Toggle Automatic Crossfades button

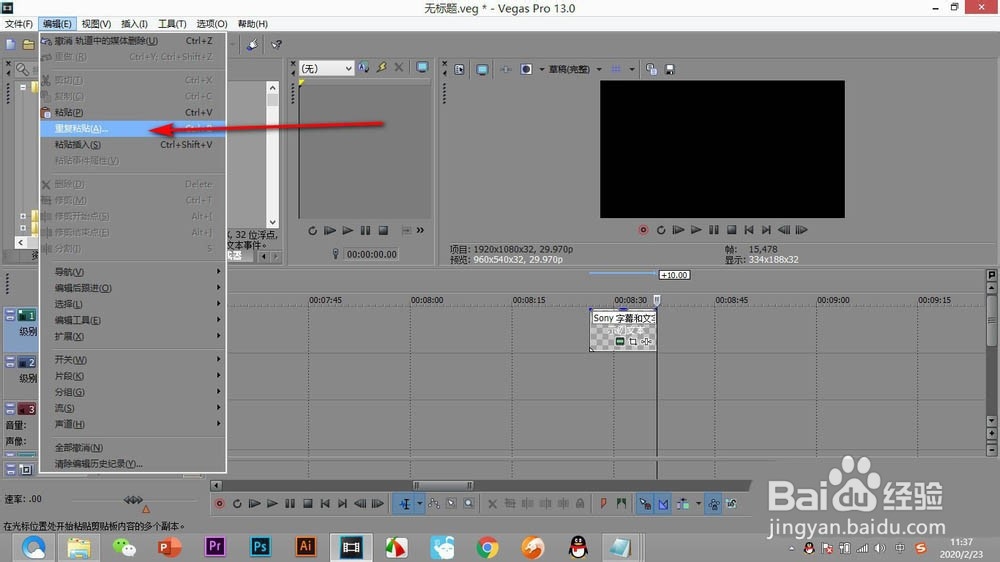click(663, 504)
